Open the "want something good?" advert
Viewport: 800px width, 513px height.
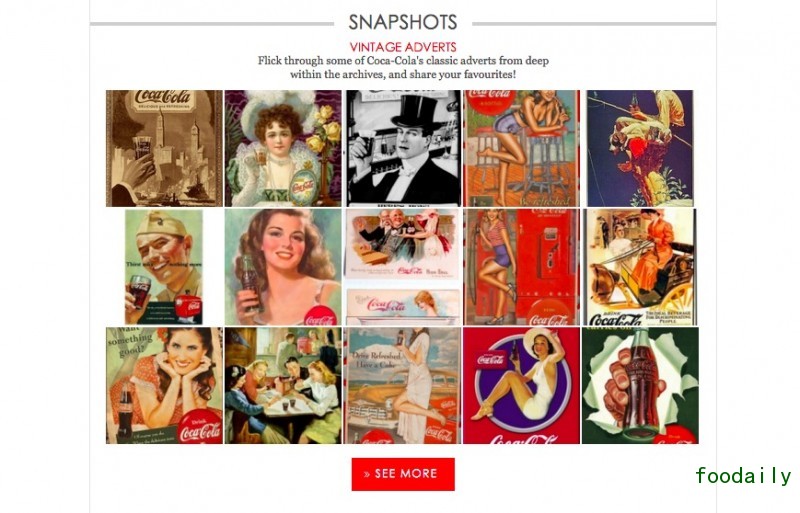(x=164, y=385)
